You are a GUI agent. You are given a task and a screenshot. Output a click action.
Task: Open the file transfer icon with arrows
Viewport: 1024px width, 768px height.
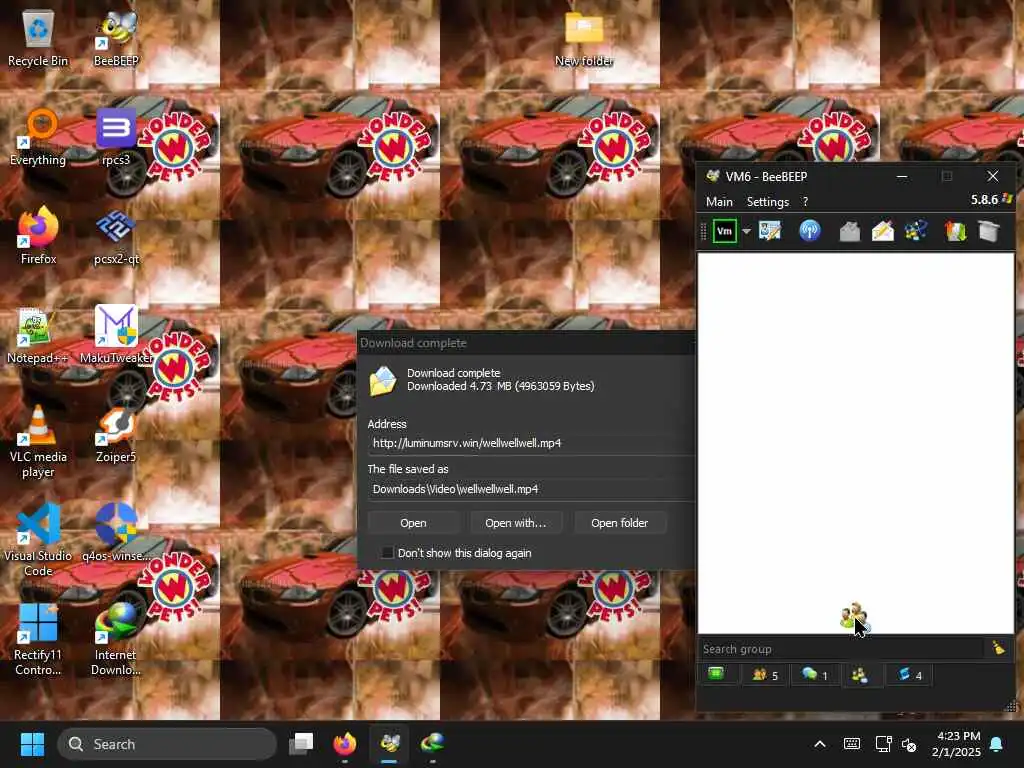tap(955, 231)
